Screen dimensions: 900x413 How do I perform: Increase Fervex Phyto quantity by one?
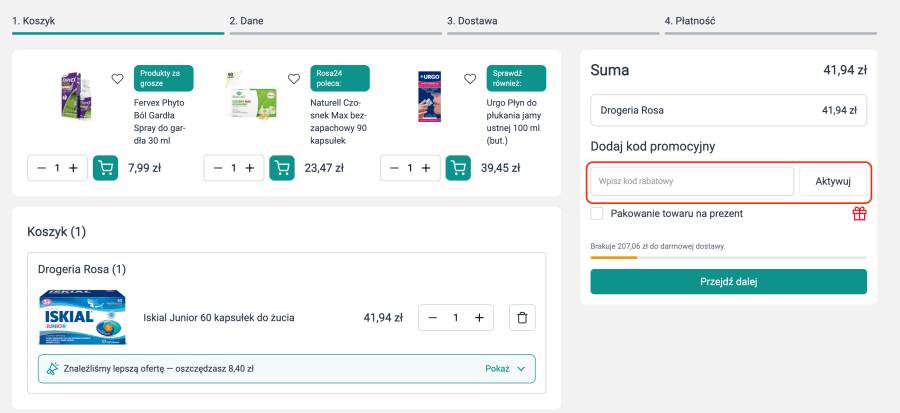[x=73, y=168]
